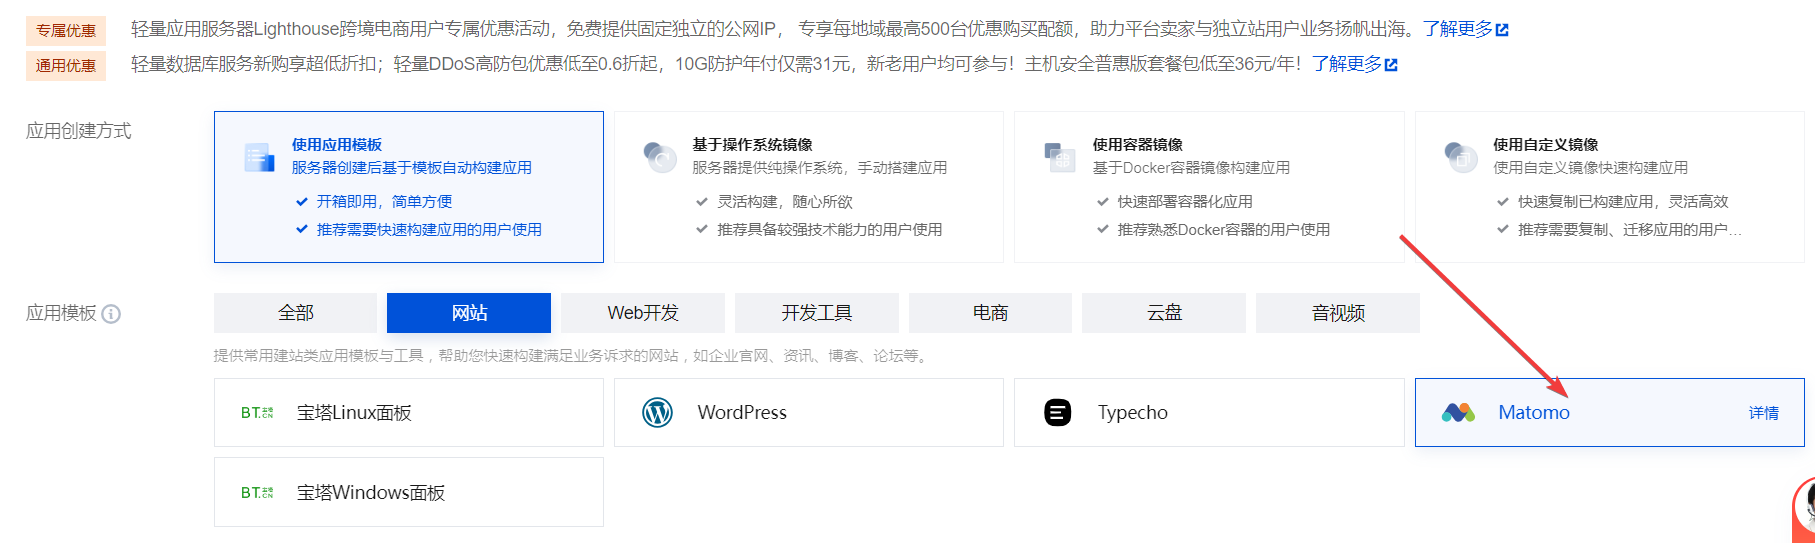This screenshot has width=1815, height=543.
Task: Click the operating system image card icon
Action: click(660, 157)
